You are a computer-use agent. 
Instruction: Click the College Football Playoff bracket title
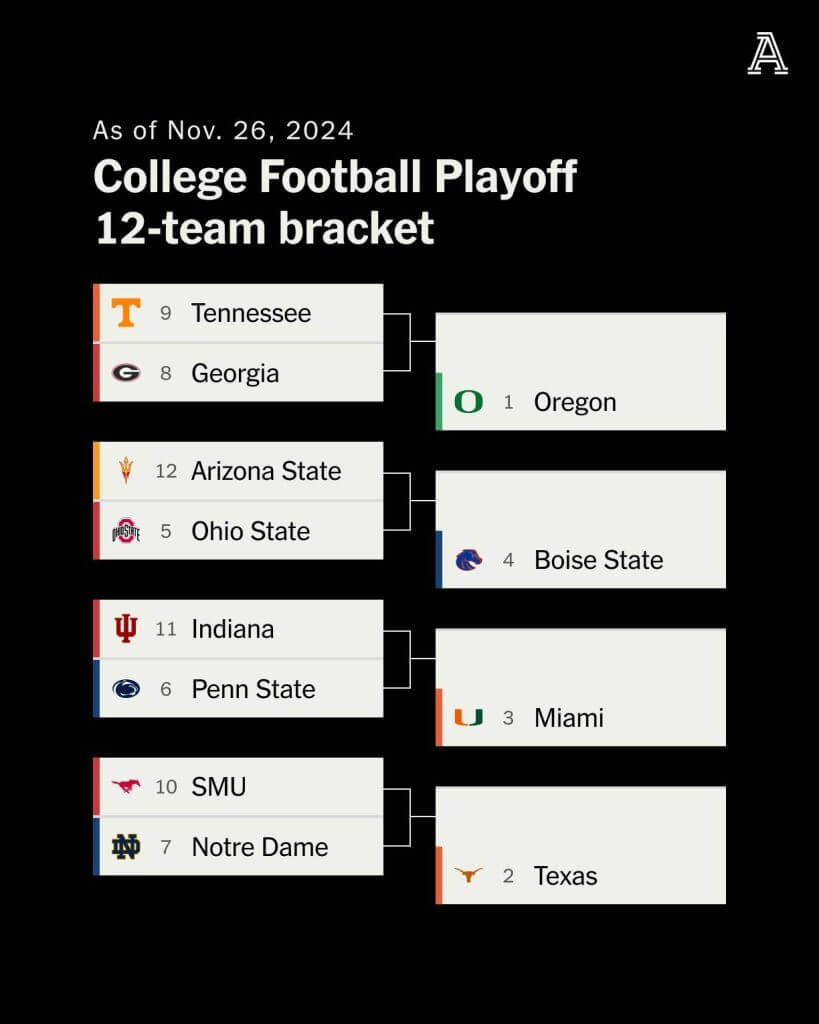pyautogui.click(x=335, y=202)
